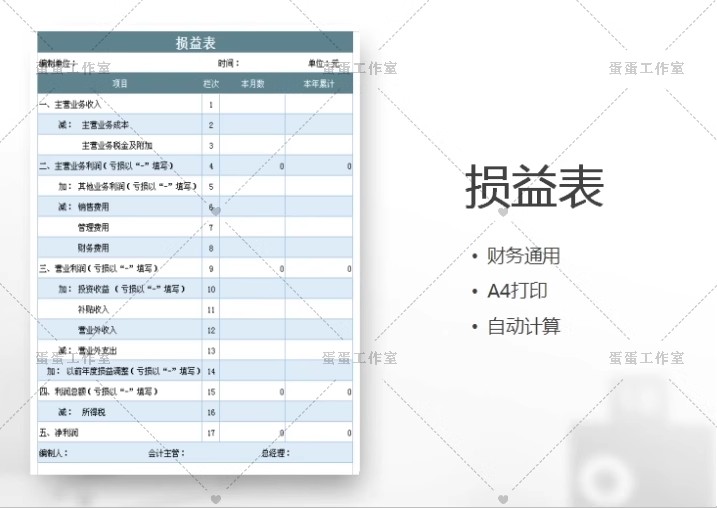Select the 五、净利润 row label
Viewport: 717px width, 508px height.
(x=59, y=433)
